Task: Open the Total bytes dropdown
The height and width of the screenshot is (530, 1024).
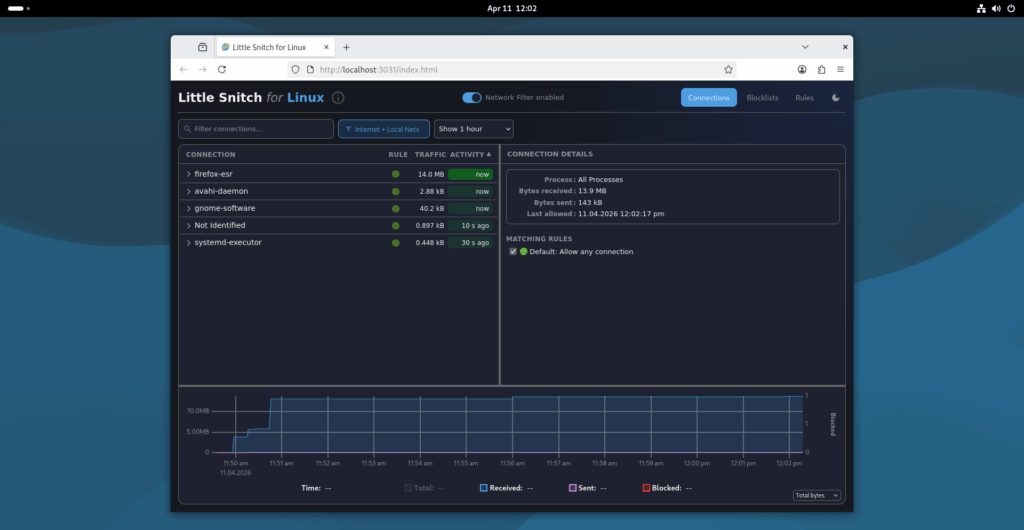Action: 817,495
